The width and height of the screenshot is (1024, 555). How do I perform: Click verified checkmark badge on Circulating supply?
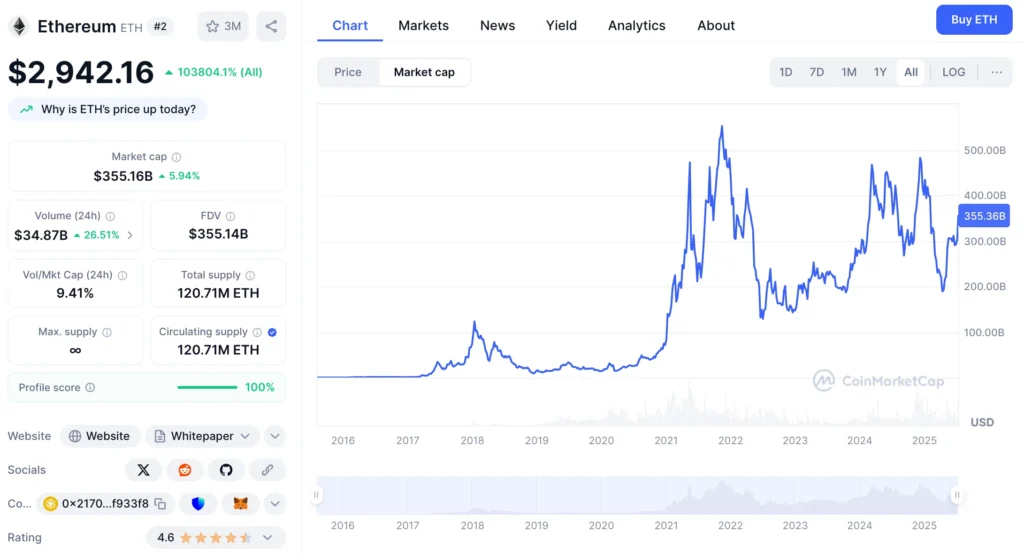coord(272,332)
